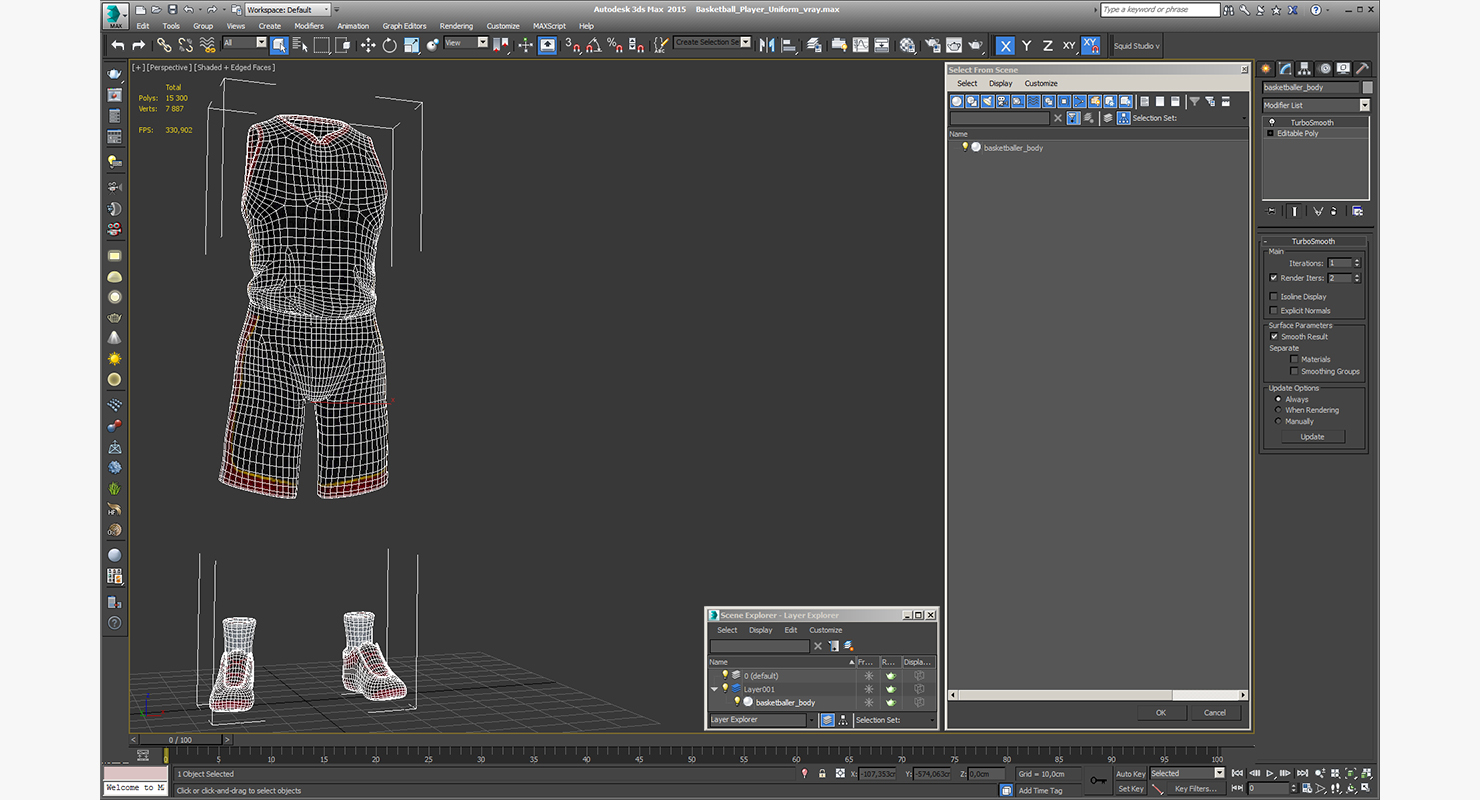Collapse the TurboSmooth rollout header
1480x800 pixels.
1313,241
